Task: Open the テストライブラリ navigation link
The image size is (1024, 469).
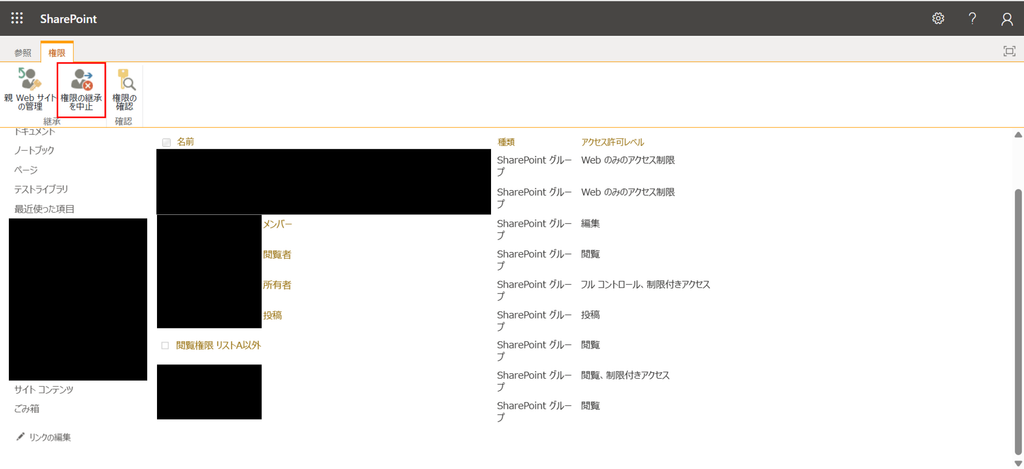Action: tap(42, 189)
